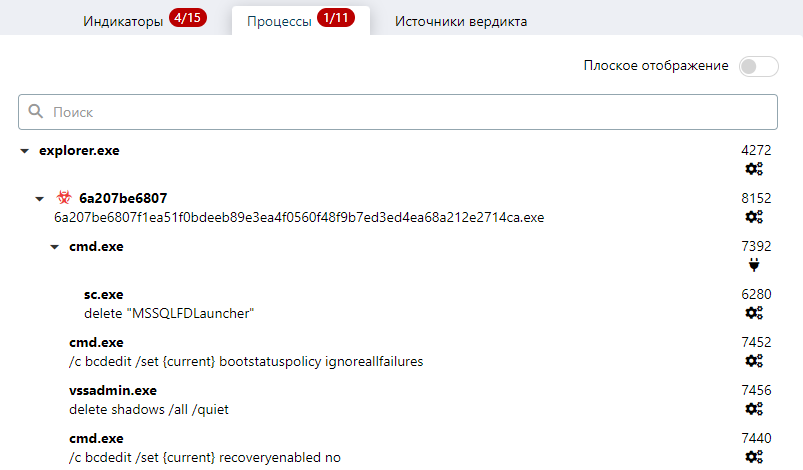Click into the Поиск search field
803x470 pixels.
[400, 112]
